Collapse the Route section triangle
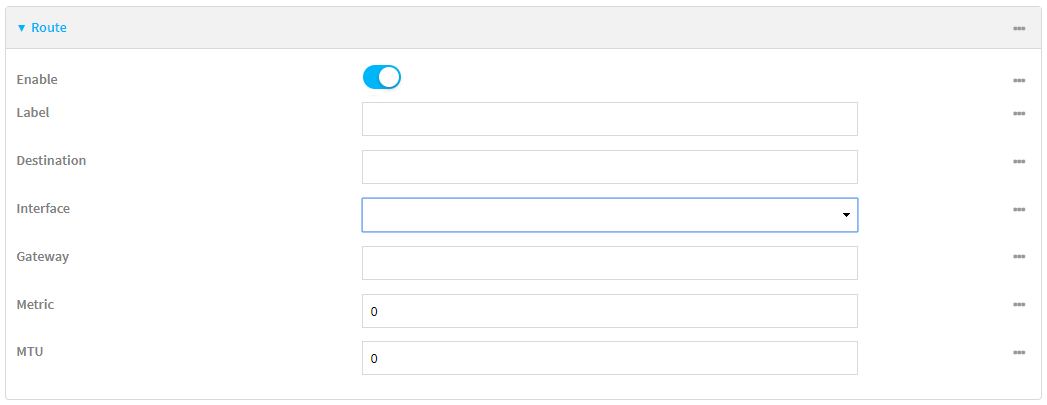 coord(22,28)
